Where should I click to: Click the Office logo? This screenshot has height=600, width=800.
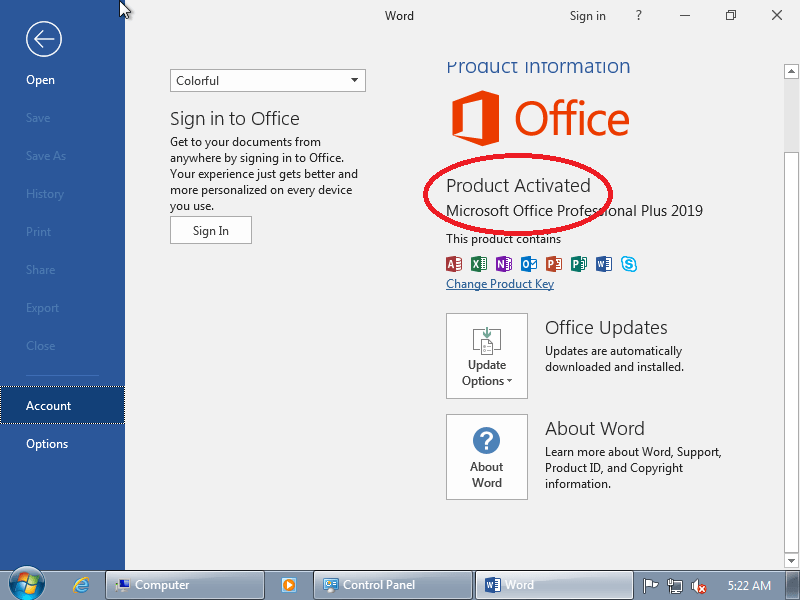pyautogui.click(x=540, y=118)
